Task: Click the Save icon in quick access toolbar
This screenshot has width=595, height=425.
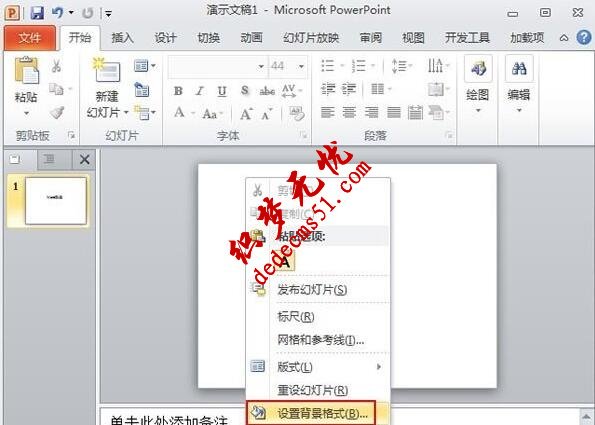Action: tap(37, 13)
